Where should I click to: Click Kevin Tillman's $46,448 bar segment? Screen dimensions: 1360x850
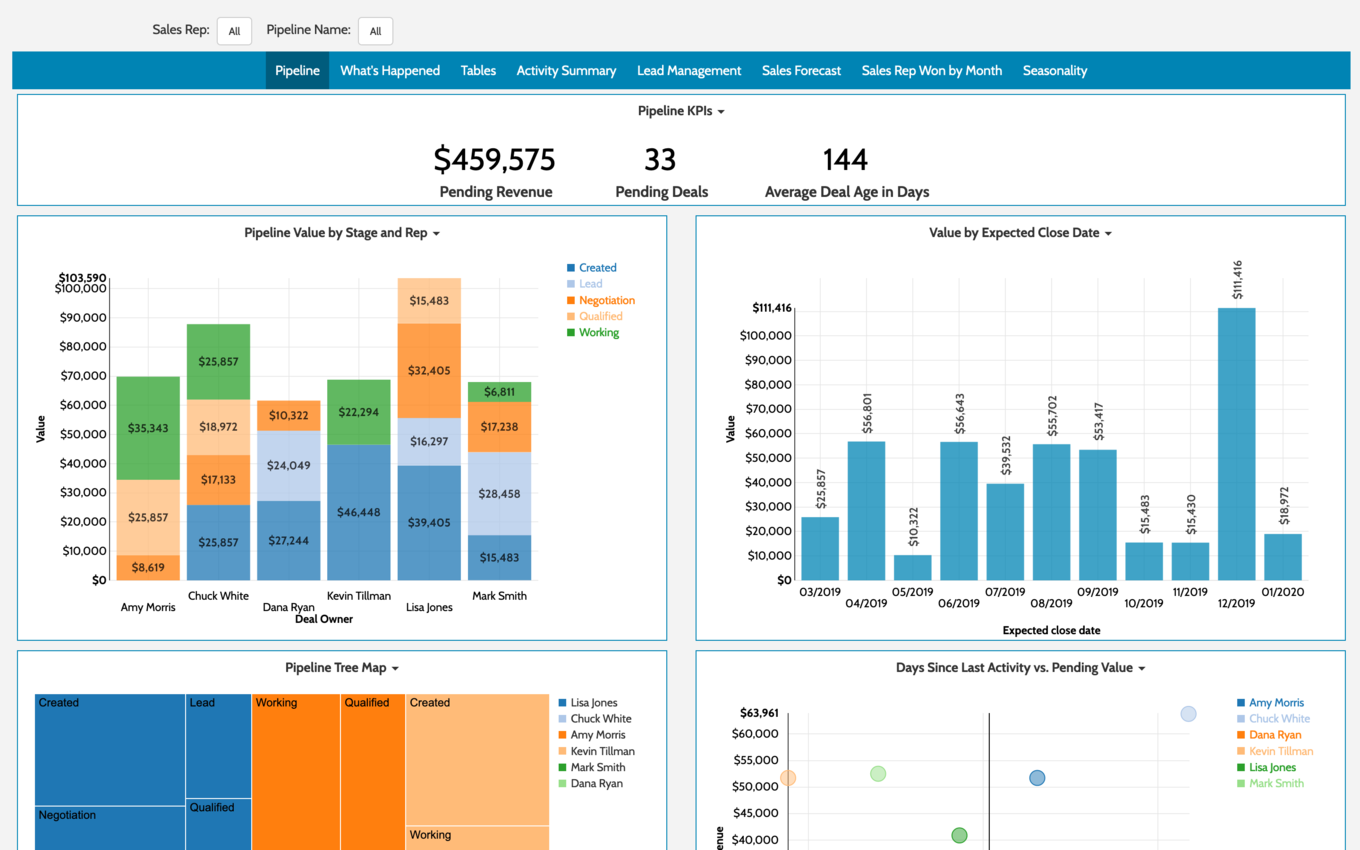pos(358,512)
